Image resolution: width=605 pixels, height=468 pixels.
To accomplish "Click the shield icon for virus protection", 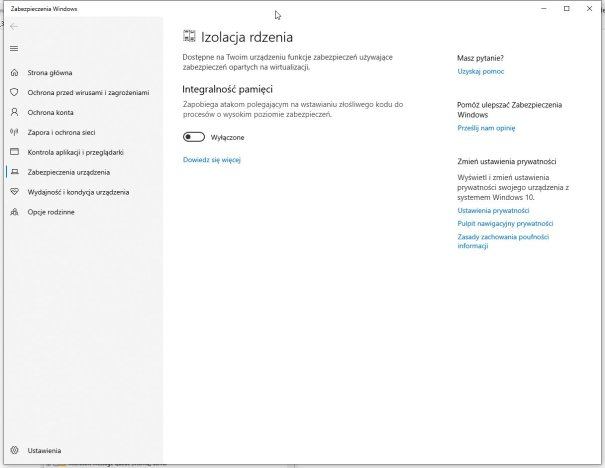I will [x=14, y=92].
